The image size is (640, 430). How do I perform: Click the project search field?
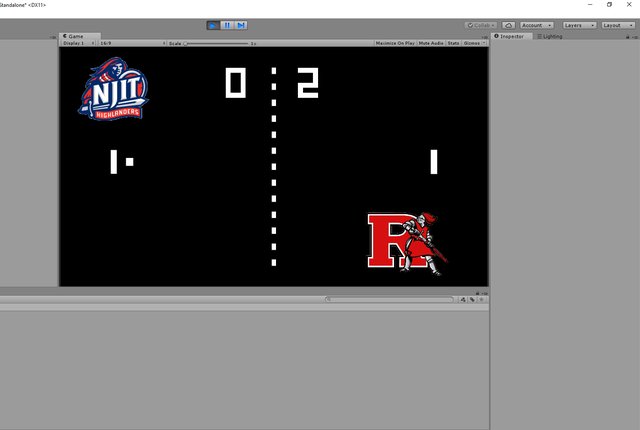(x=389, y=299)
